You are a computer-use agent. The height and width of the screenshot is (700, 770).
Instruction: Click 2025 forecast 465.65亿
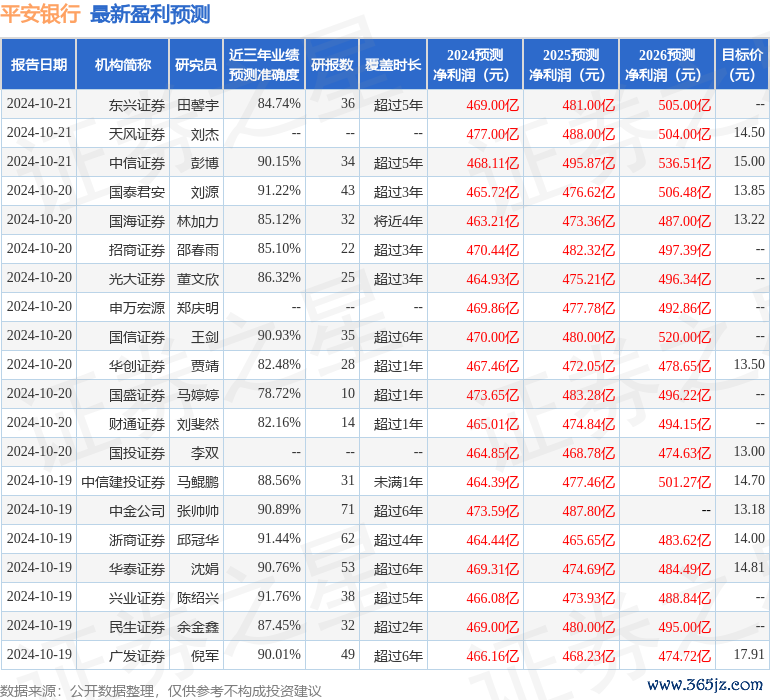[588, 540]
